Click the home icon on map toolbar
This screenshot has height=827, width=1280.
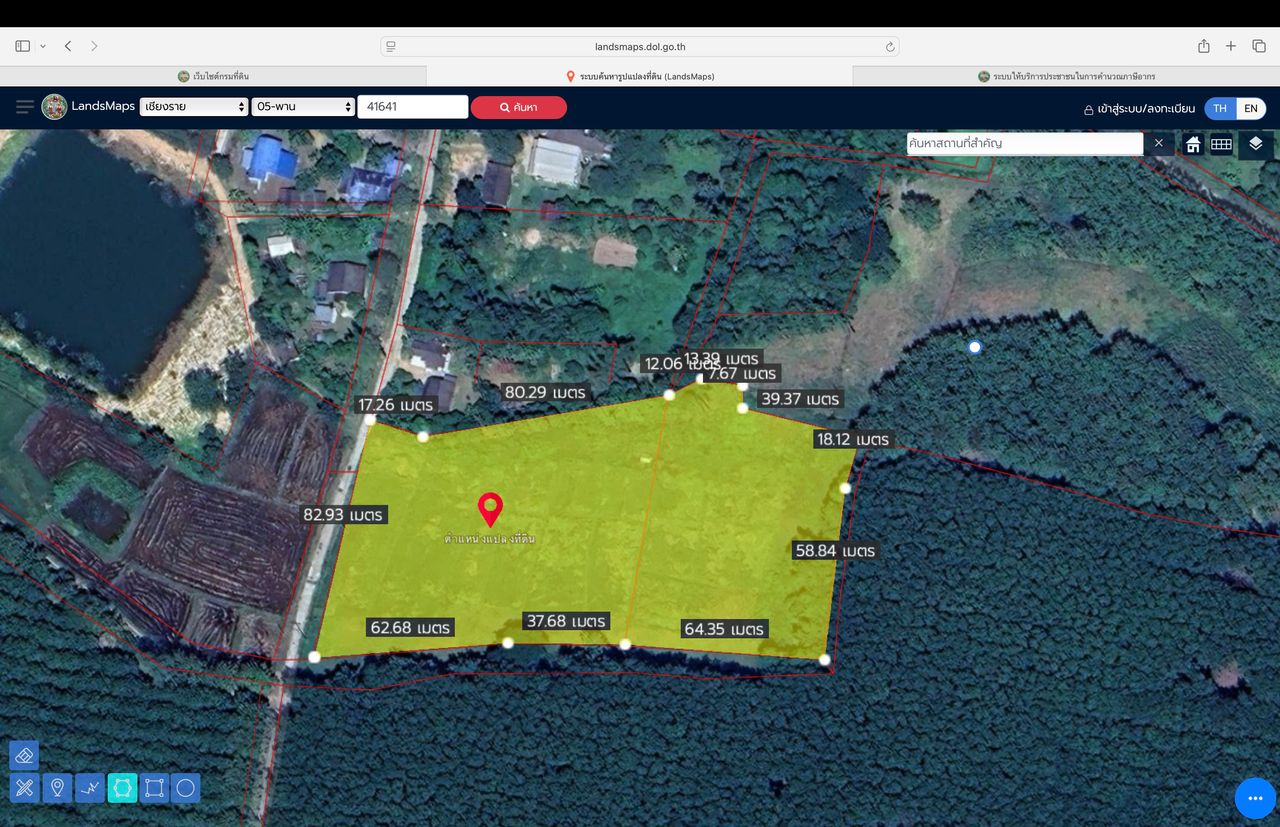1193,144
